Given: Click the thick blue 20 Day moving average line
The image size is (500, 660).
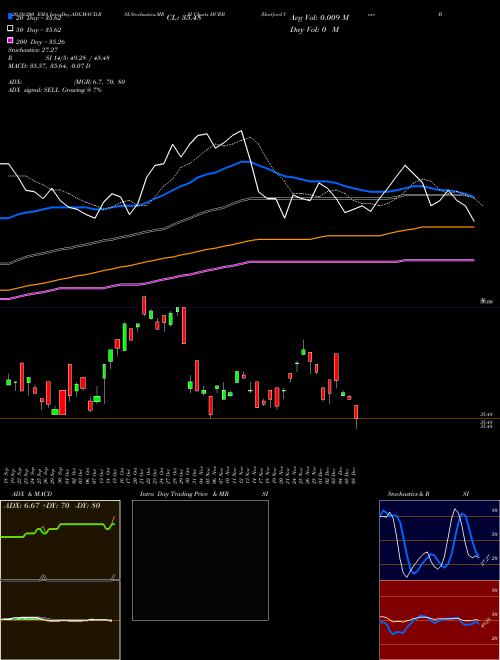Looking at the screenshot, I should tap(243, 162).
